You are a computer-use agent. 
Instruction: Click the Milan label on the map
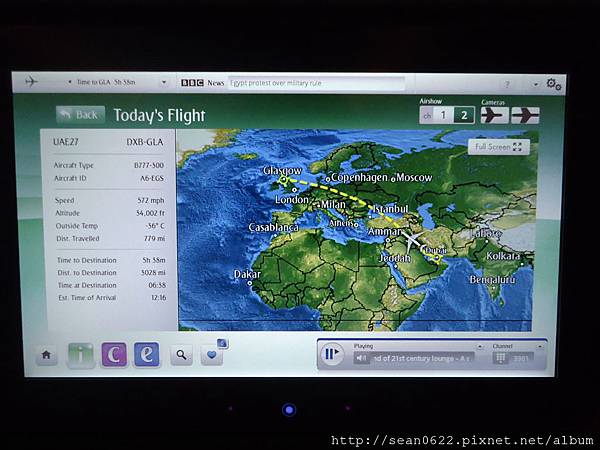click(x=333, y=205)
